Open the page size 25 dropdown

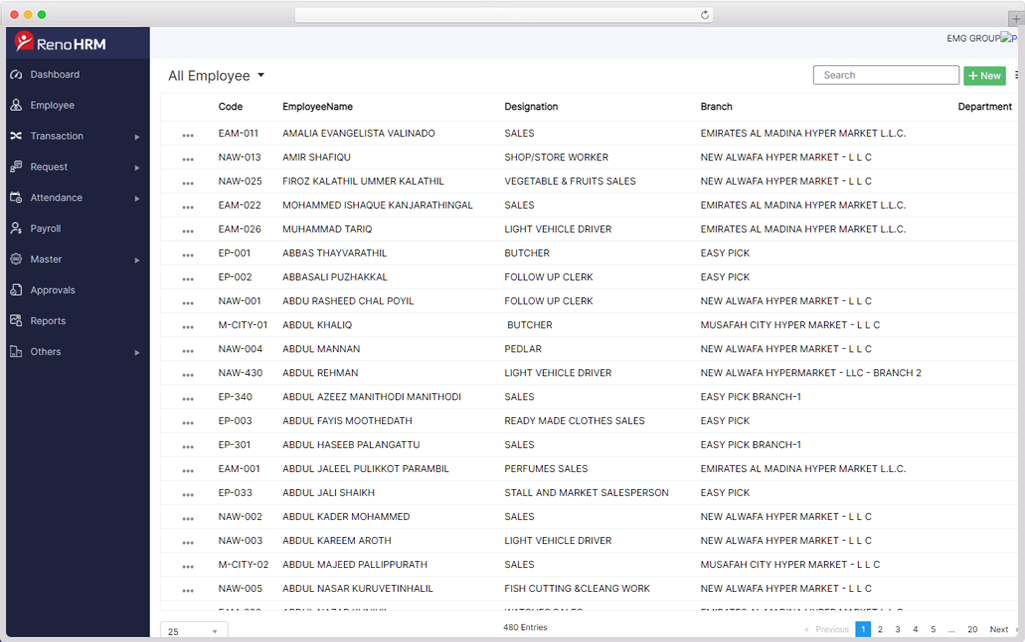[194, 631]
